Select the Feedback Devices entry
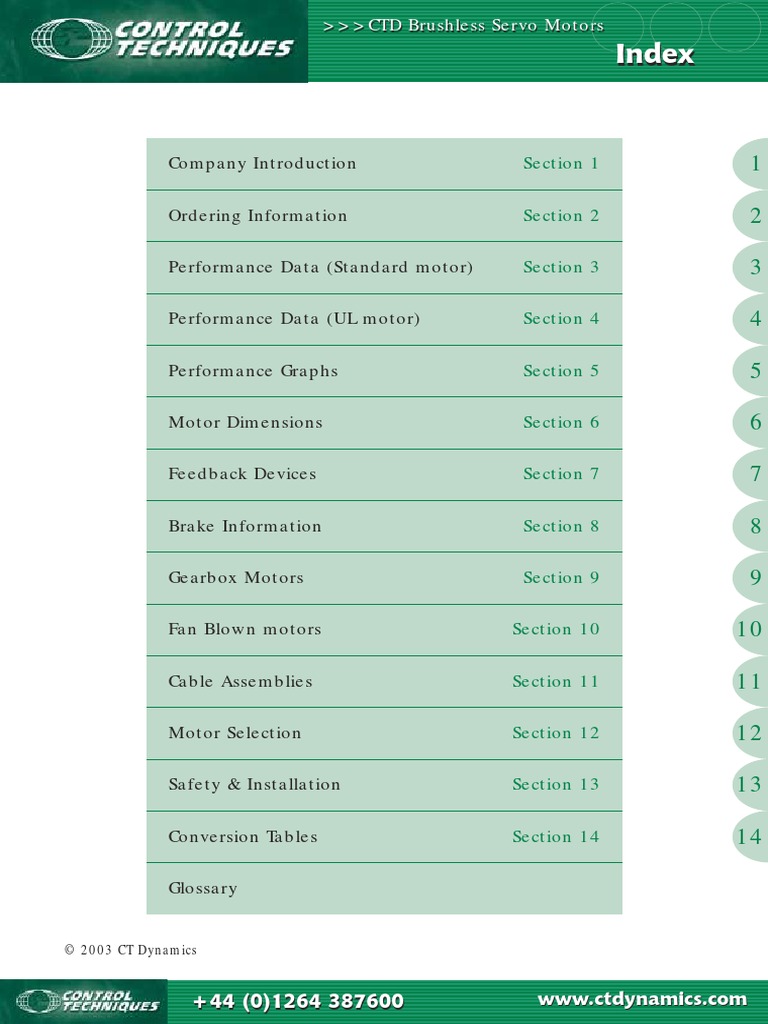This screenshot has height=1024, width=768. coord(242,474)
